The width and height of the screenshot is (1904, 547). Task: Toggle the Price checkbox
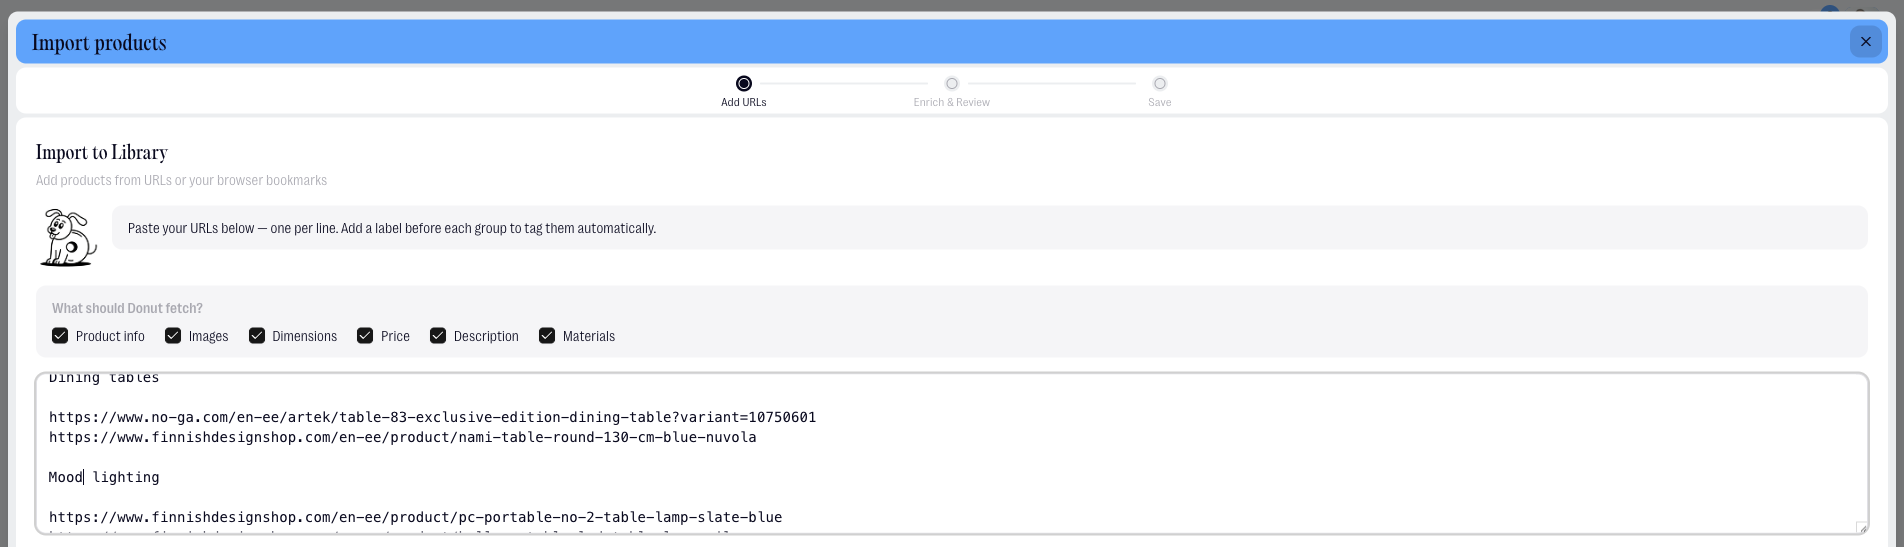pos(365,336)
